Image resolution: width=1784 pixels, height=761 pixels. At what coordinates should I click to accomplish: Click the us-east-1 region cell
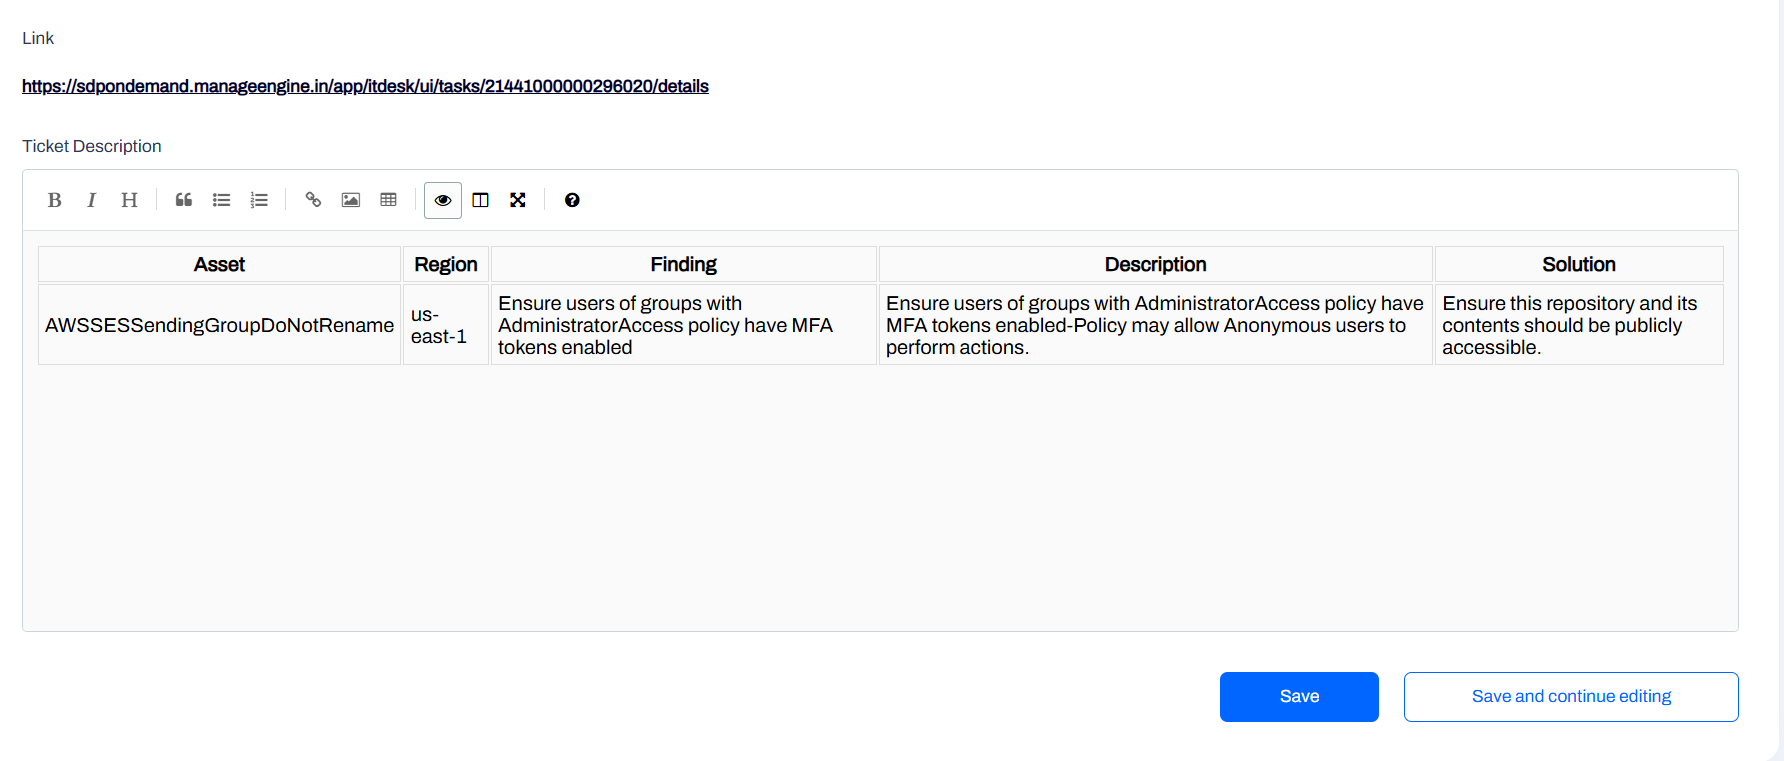point(439,326)
